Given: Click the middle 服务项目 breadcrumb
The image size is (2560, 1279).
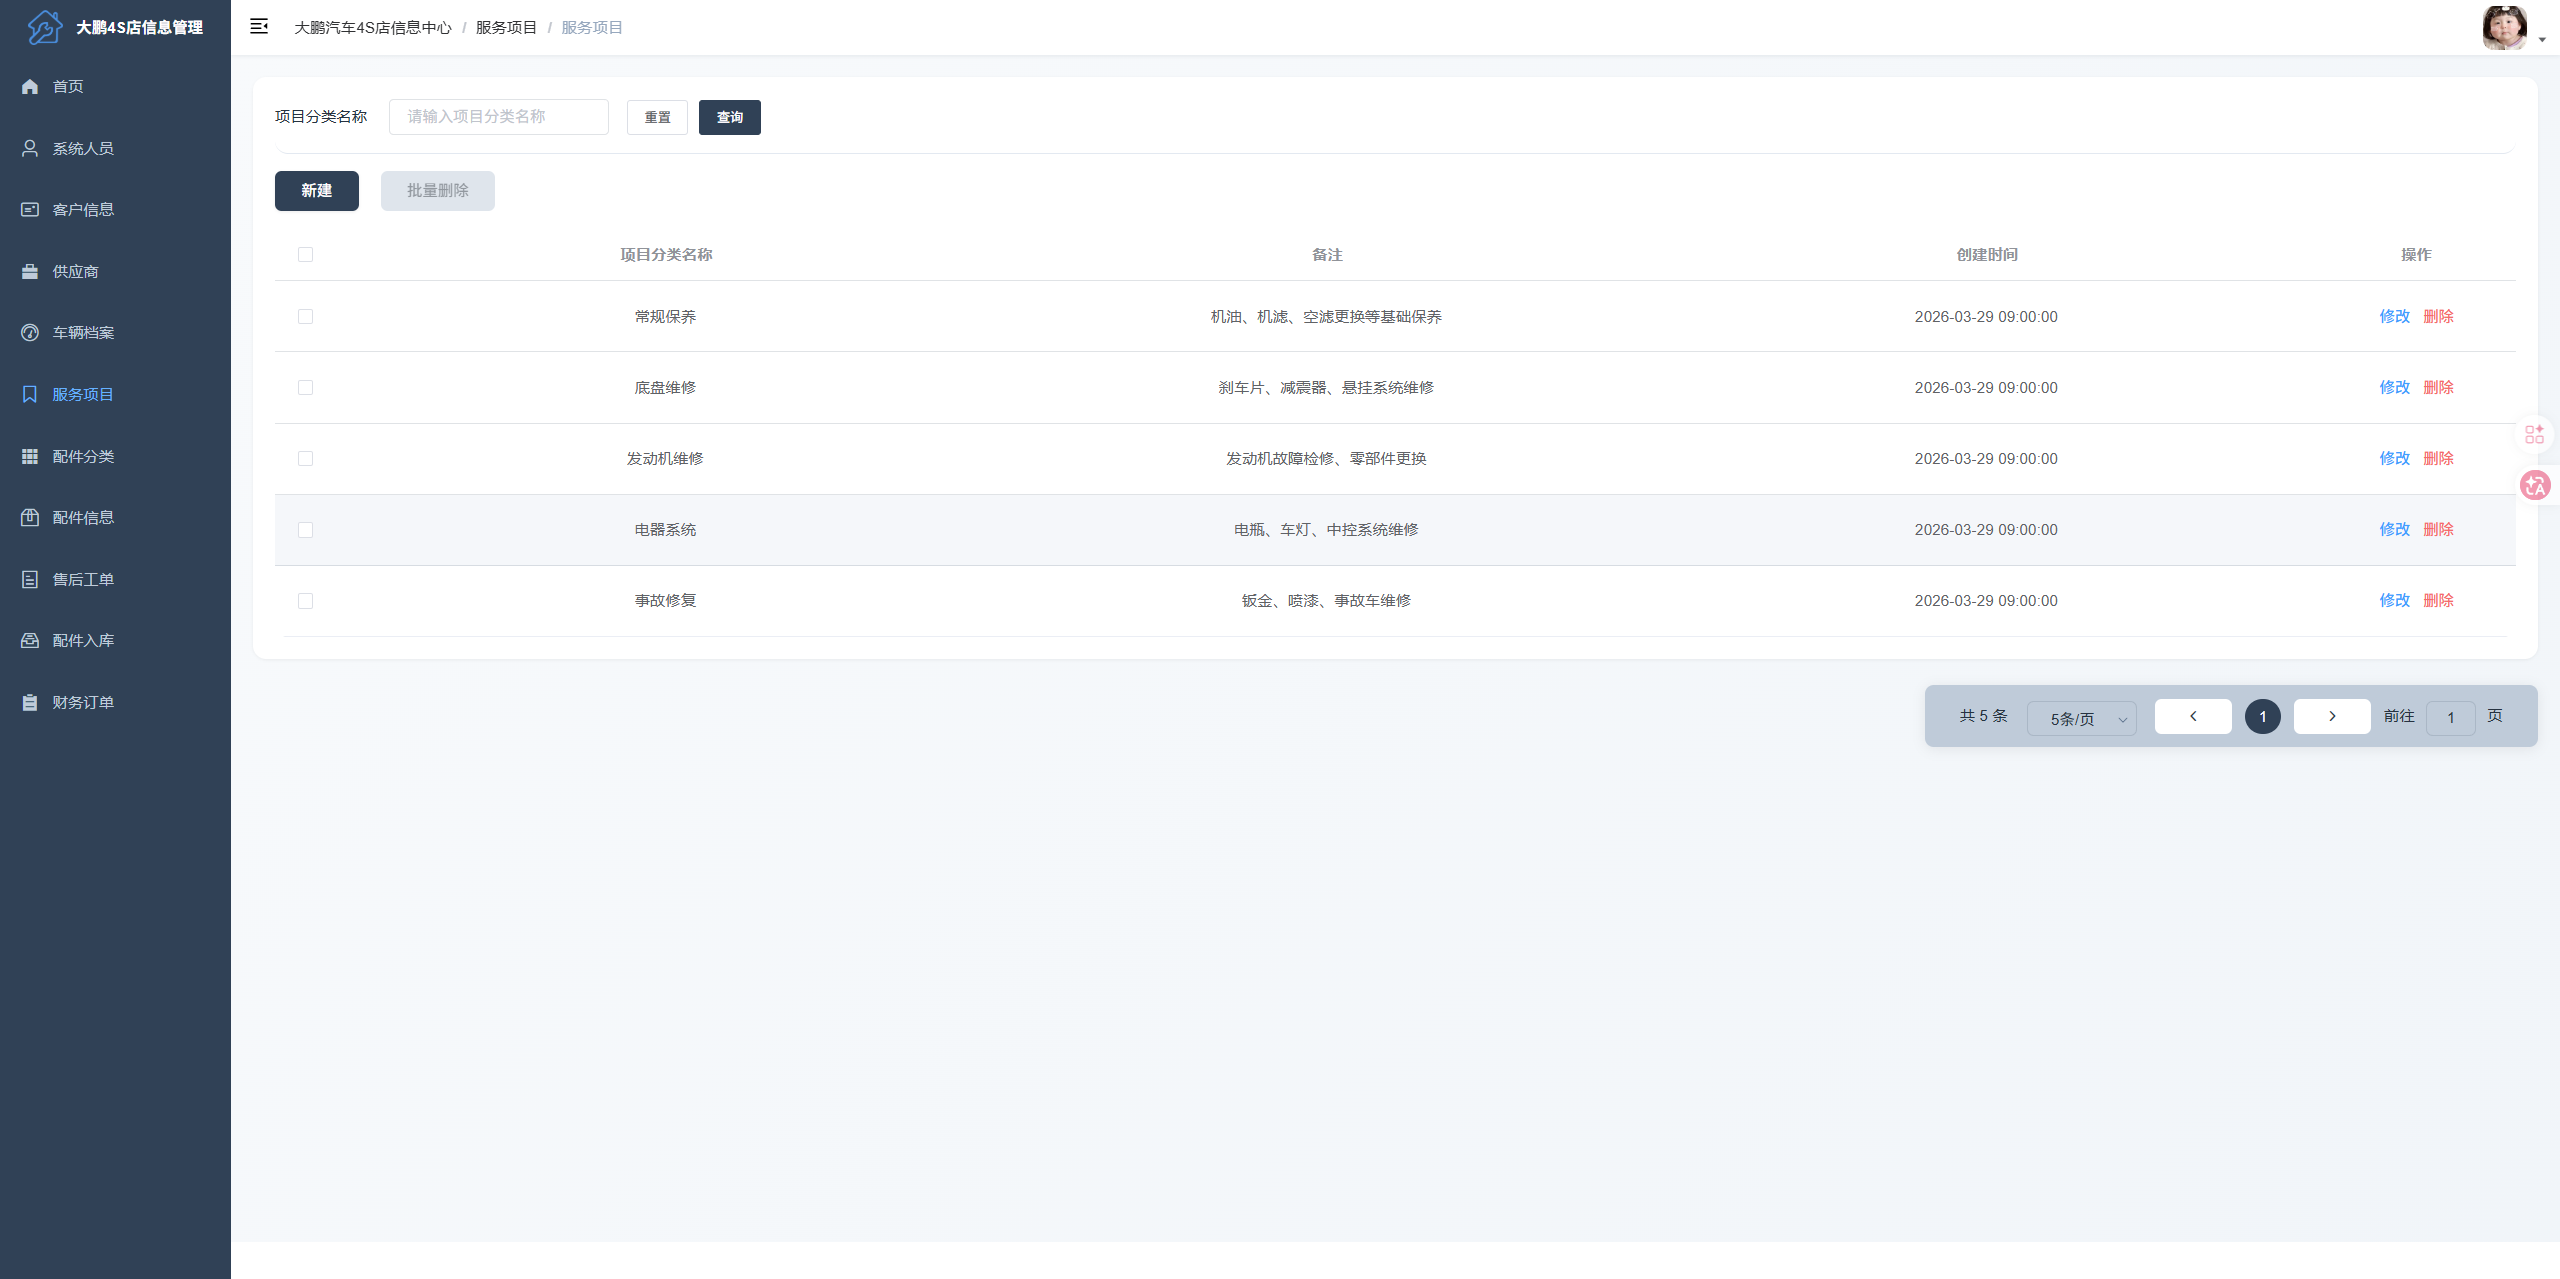Looking at the screenshot, I should pos(507,28).
